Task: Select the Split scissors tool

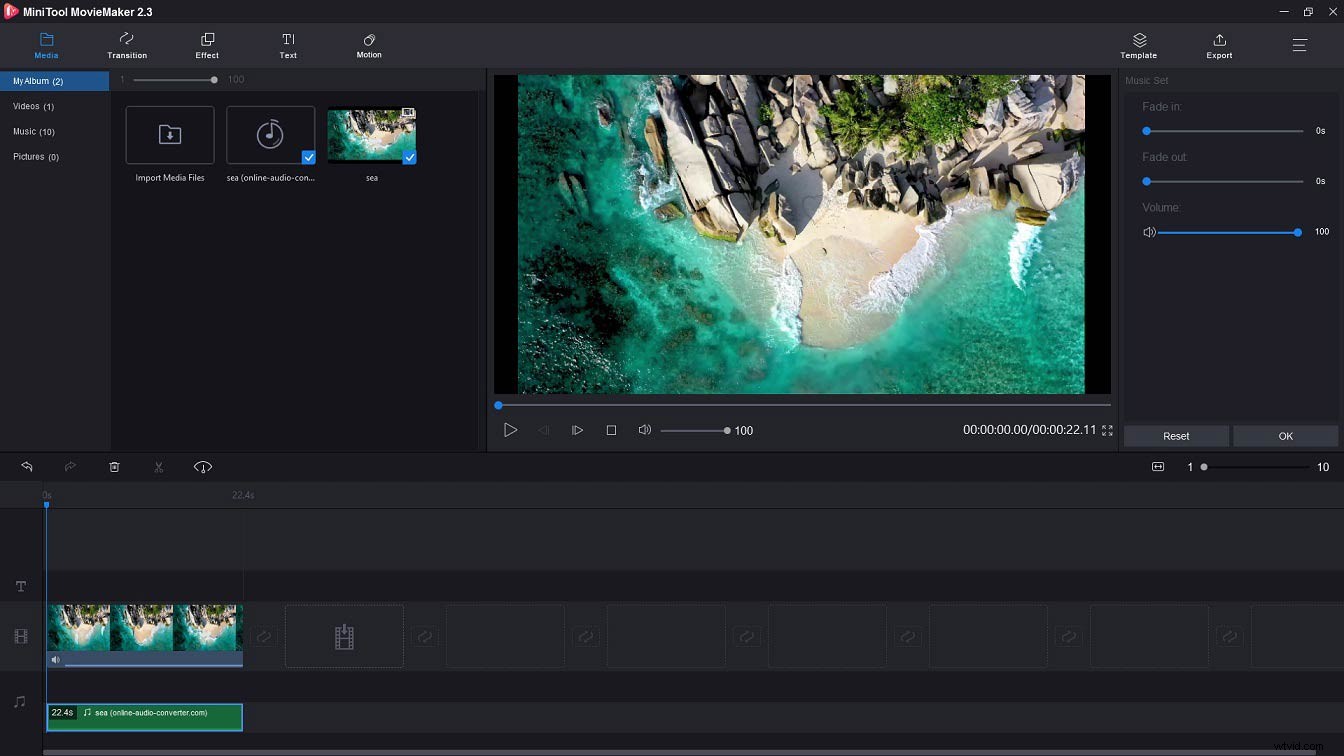Action: 158,466
